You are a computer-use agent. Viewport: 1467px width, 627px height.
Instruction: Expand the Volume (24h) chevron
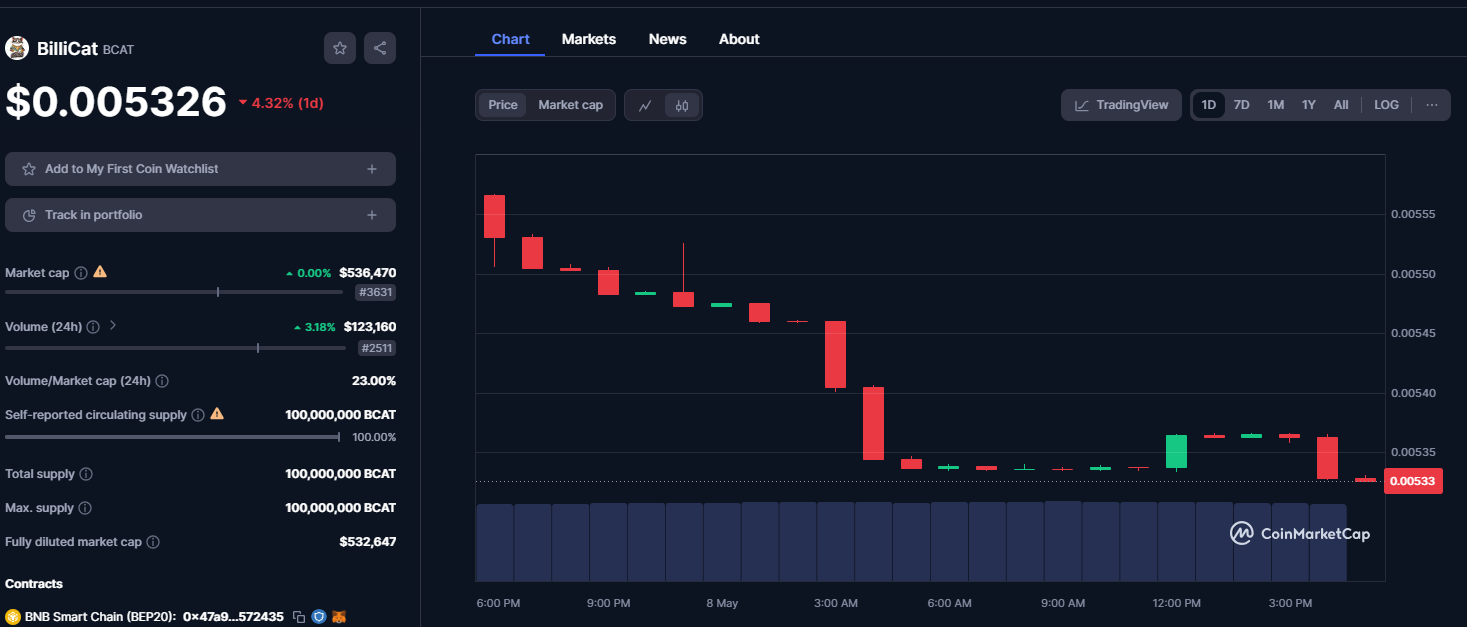(113, 326)
